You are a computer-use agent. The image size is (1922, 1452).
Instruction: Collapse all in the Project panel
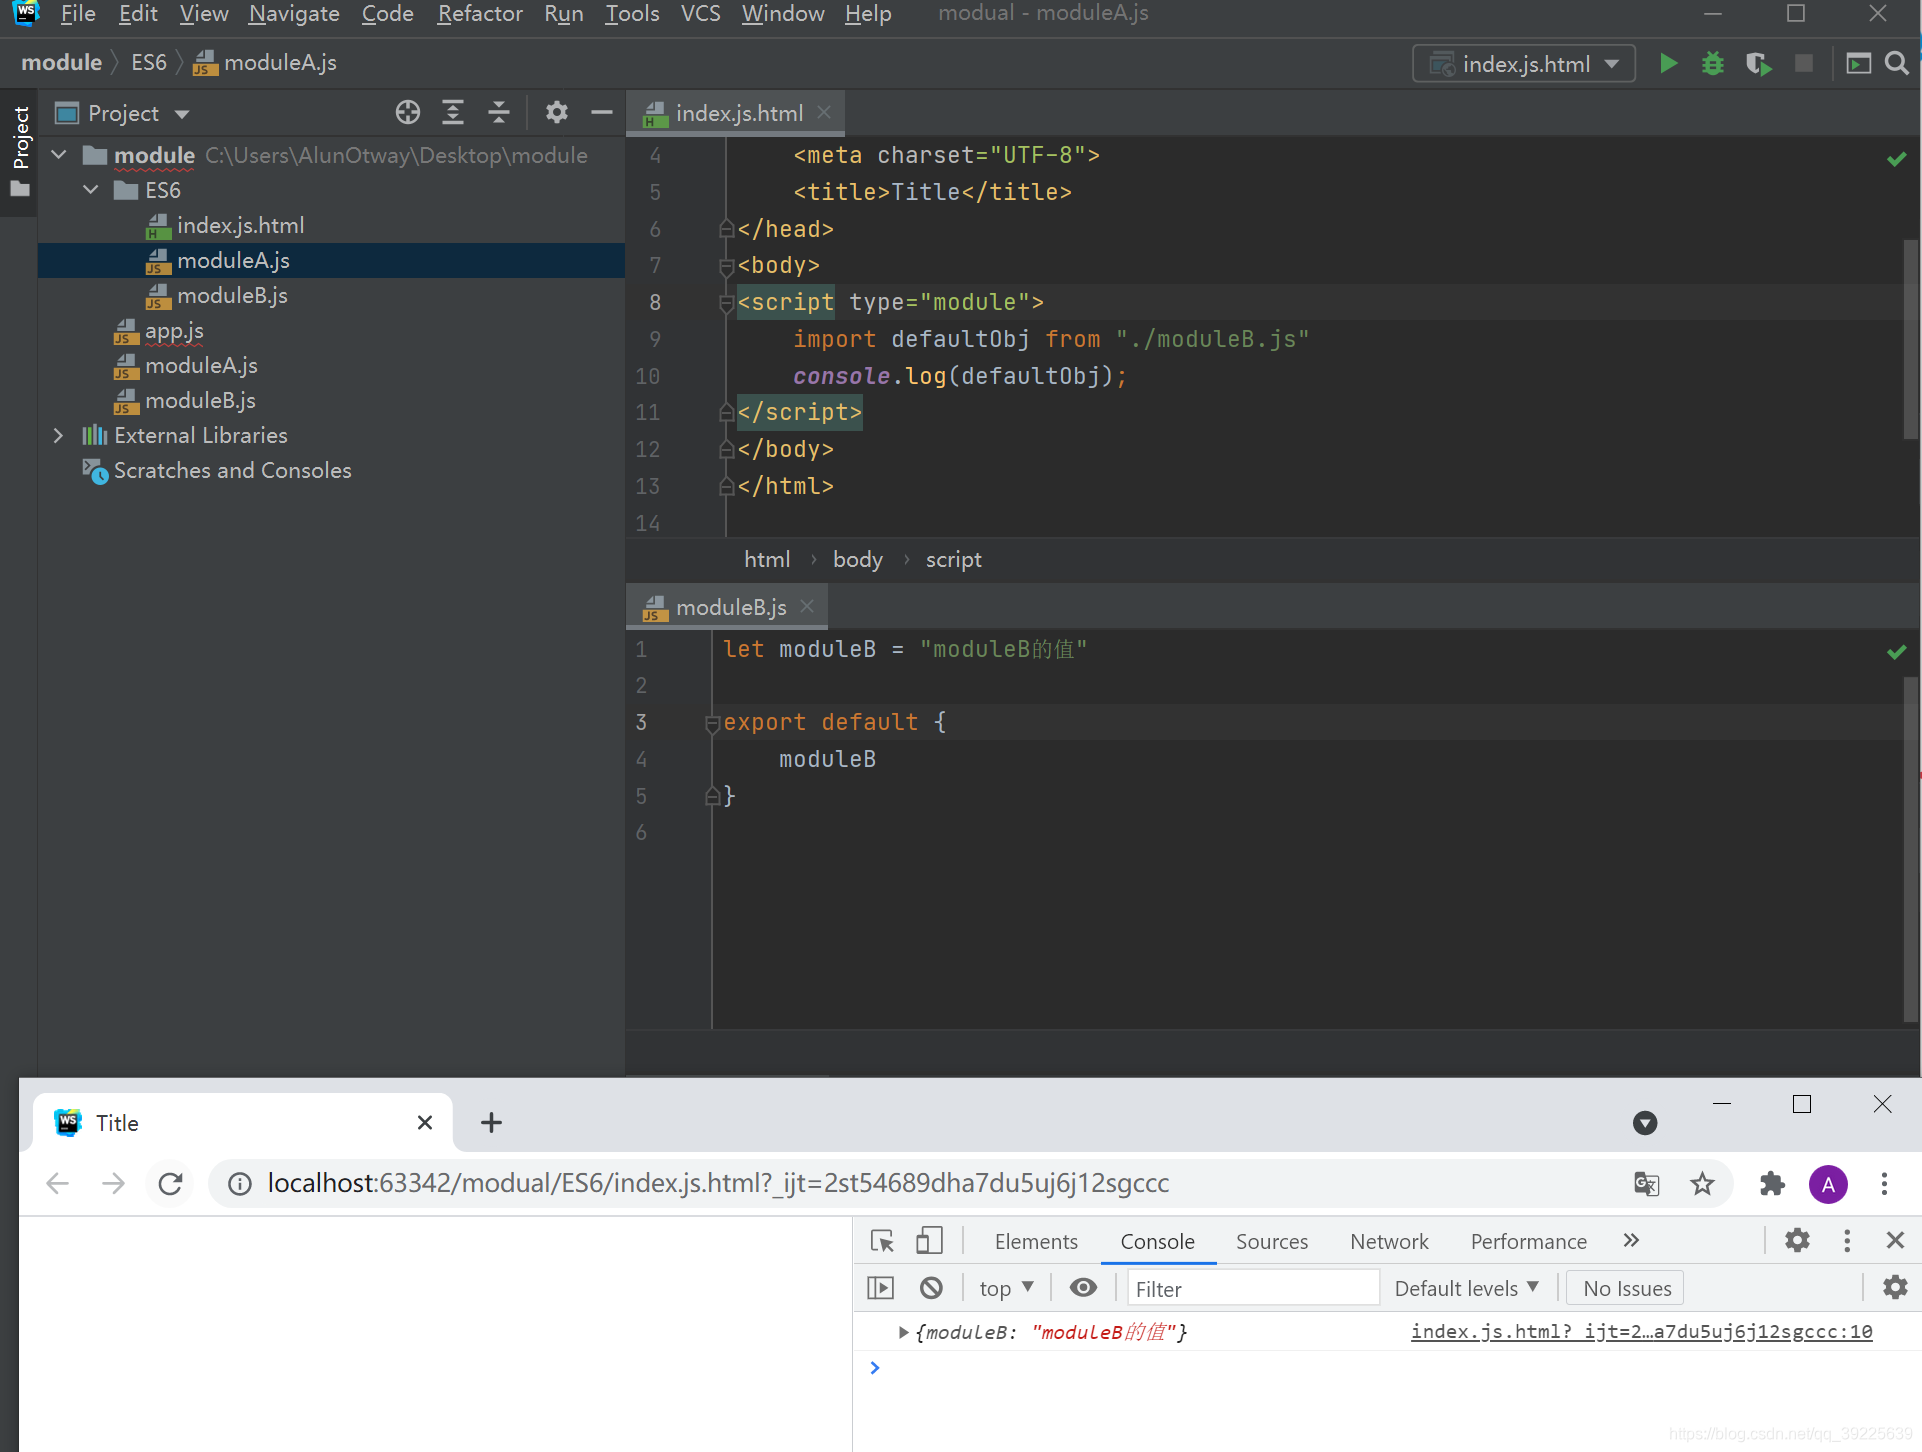498,112
